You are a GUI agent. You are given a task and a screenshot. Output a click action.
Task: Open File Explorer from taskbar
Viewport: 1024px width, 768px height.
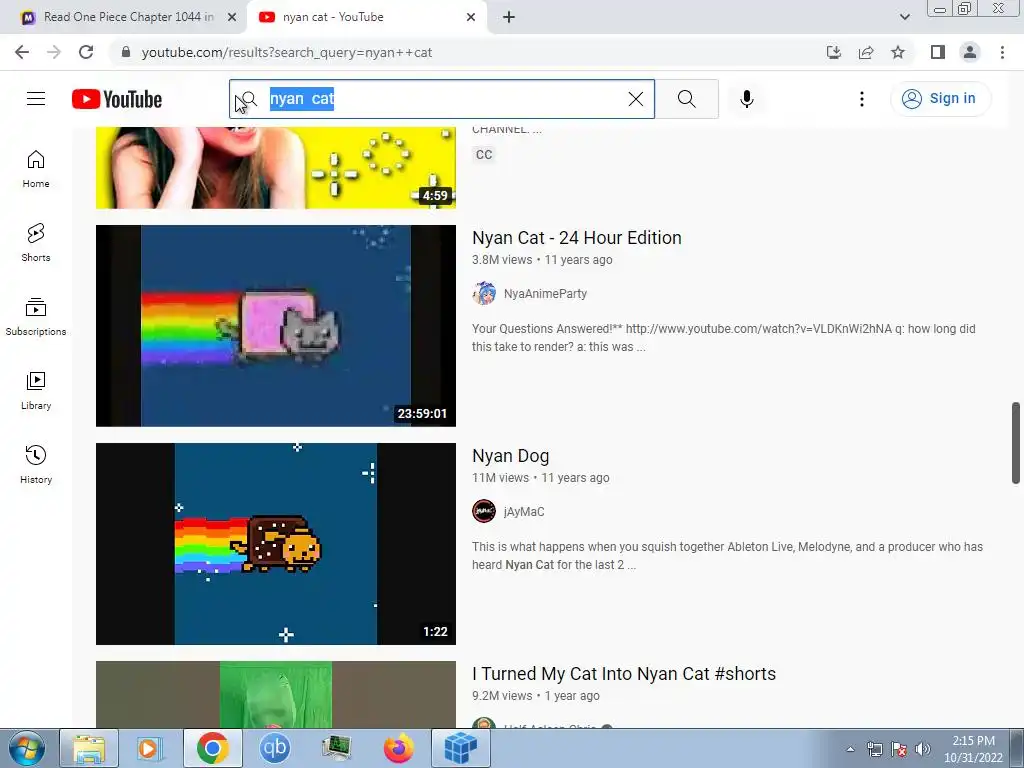click(89, 748)
